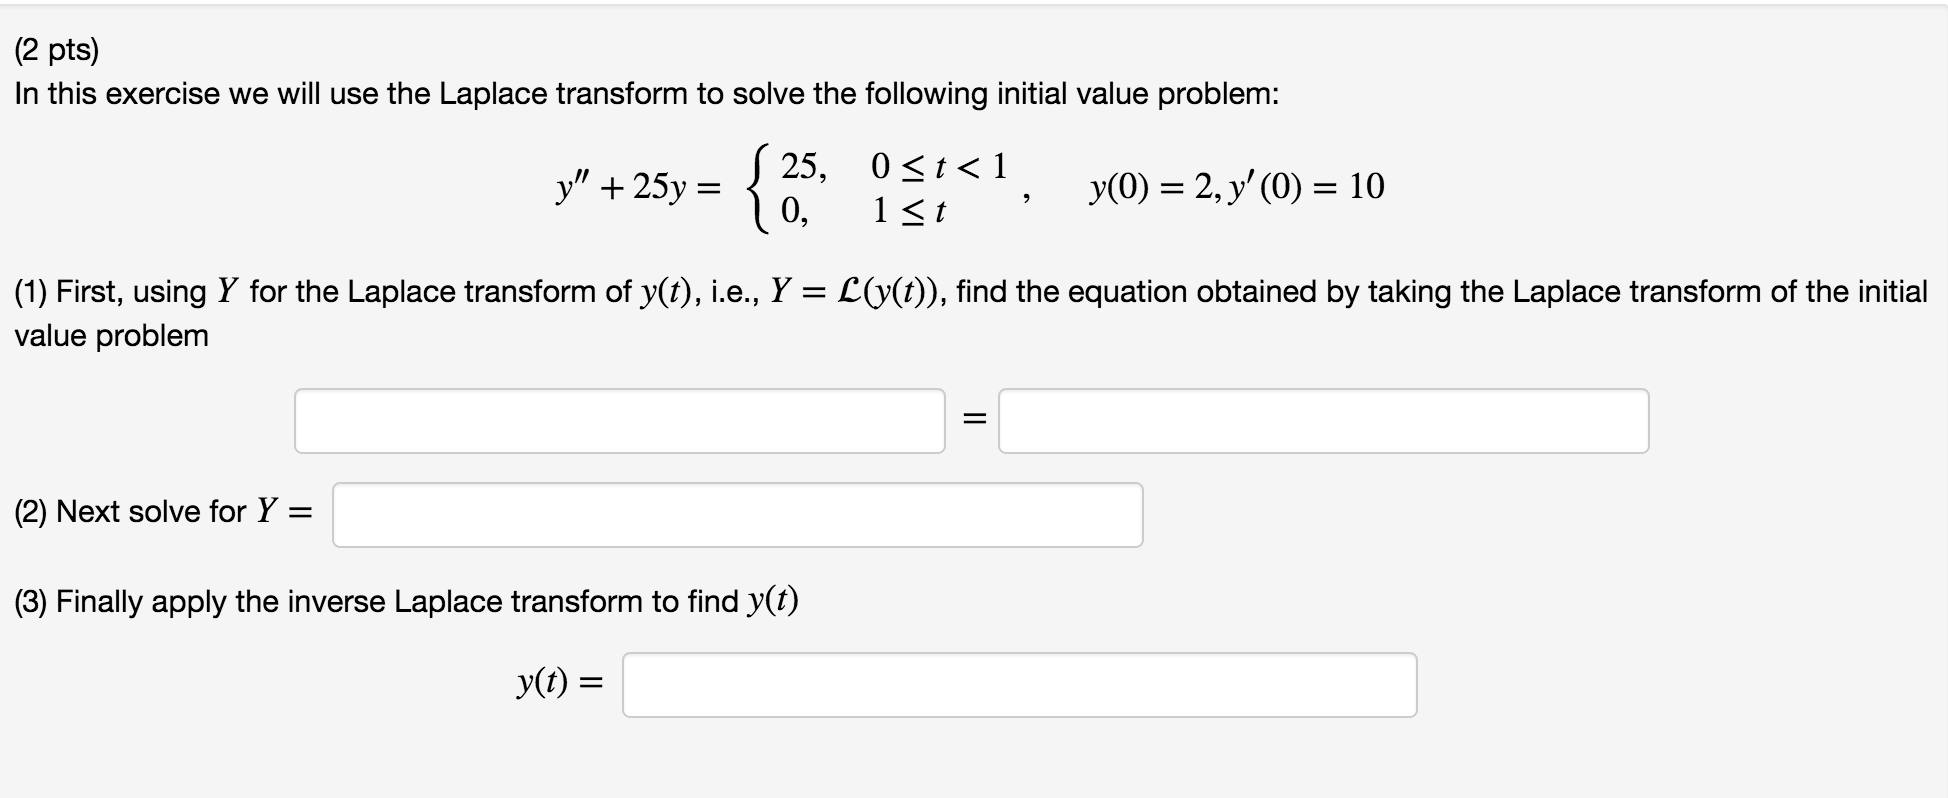Select the answer field for Y in part (2)
This screenshot has height=798, width=1948.
[x=738, y=514]
